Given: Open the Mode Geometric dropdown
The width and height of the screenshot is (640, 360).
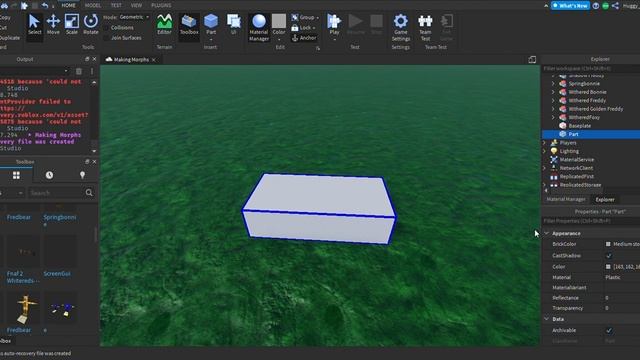Looking at the screenshot, I should tap(134, 17).
